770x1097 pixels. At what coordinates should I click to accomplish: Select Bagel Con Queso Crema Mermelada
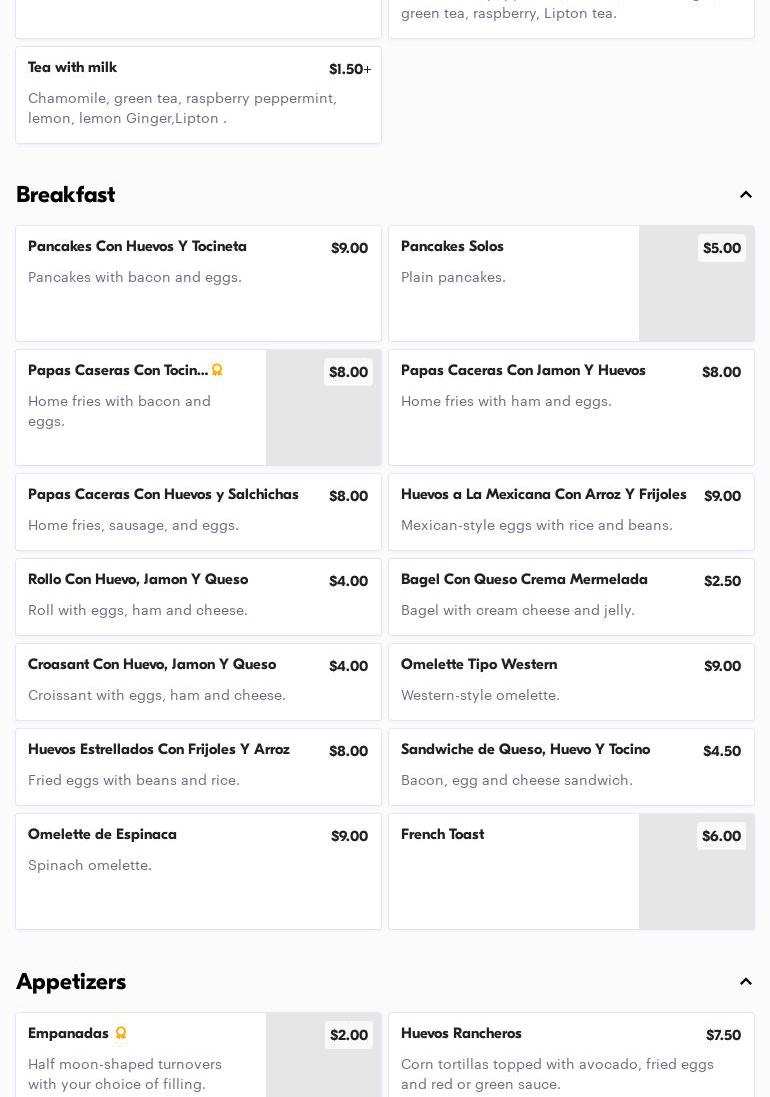click(x=571, y=597)
